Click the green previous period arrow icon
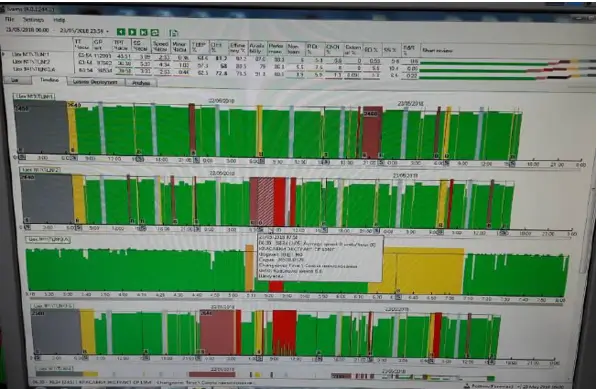This screenshot has width=597, height=389. 121,32
